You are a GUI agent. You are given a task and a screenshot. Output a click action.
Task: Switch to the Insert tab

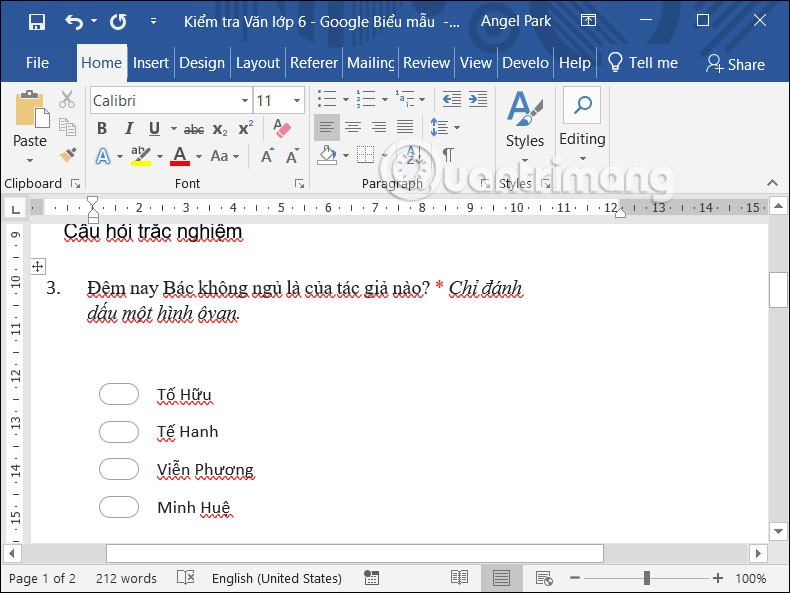pyautogui.click(x=151, y=63)
